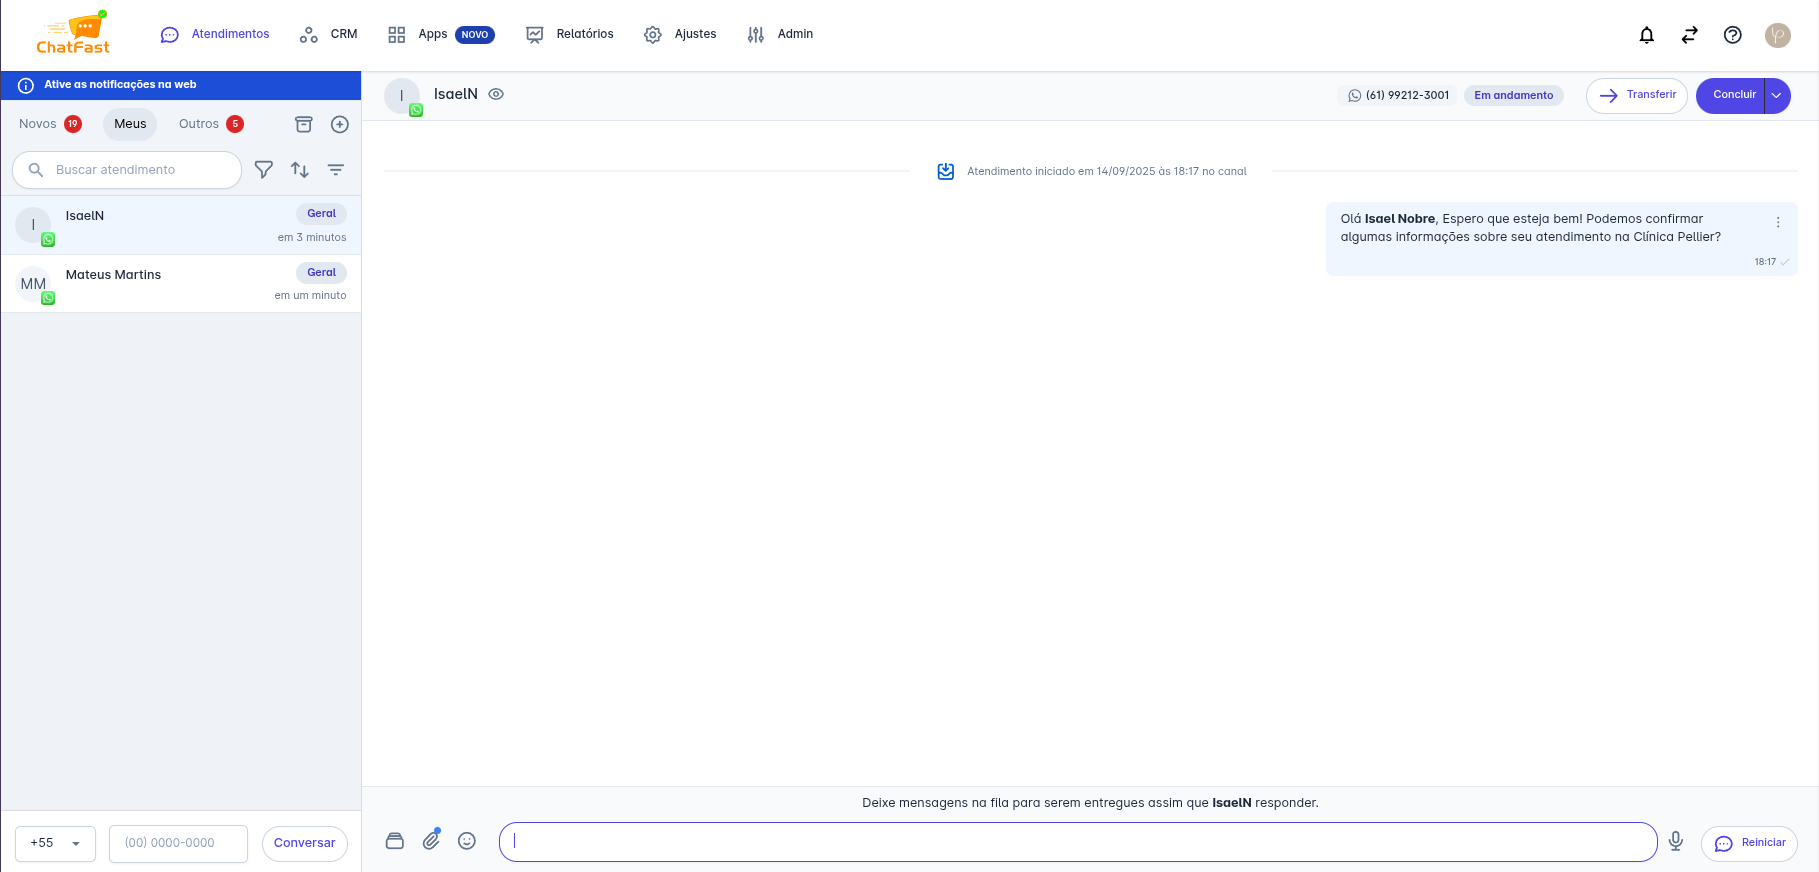Click the archive box icon
Screen dimensions: 1819x872
point(304,124)
